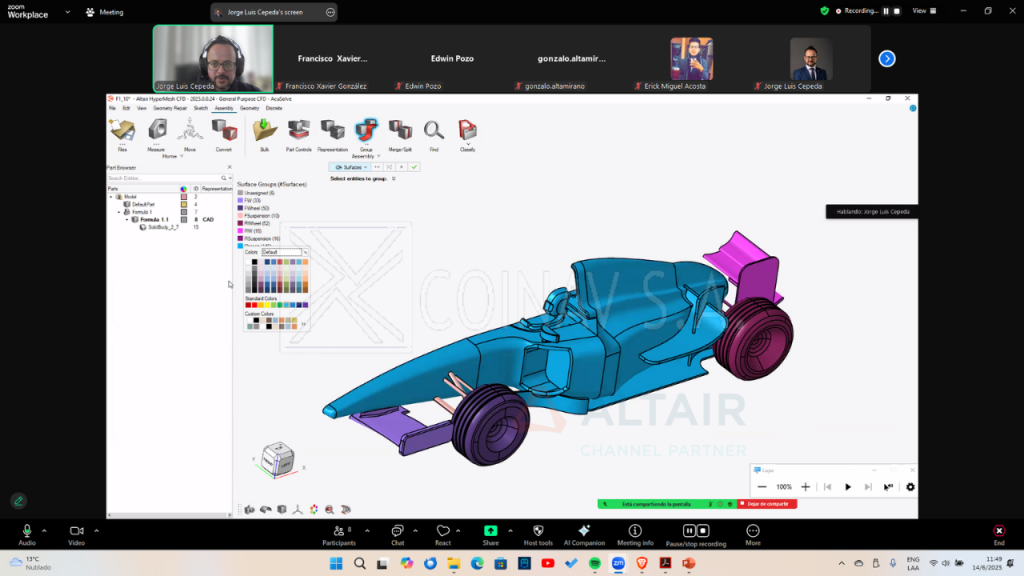Switch to the Sketch ribbon tab
Image resolution: width=1024 pixels, height=576 pixels.
pyautogui.click(x=201, y=108)
